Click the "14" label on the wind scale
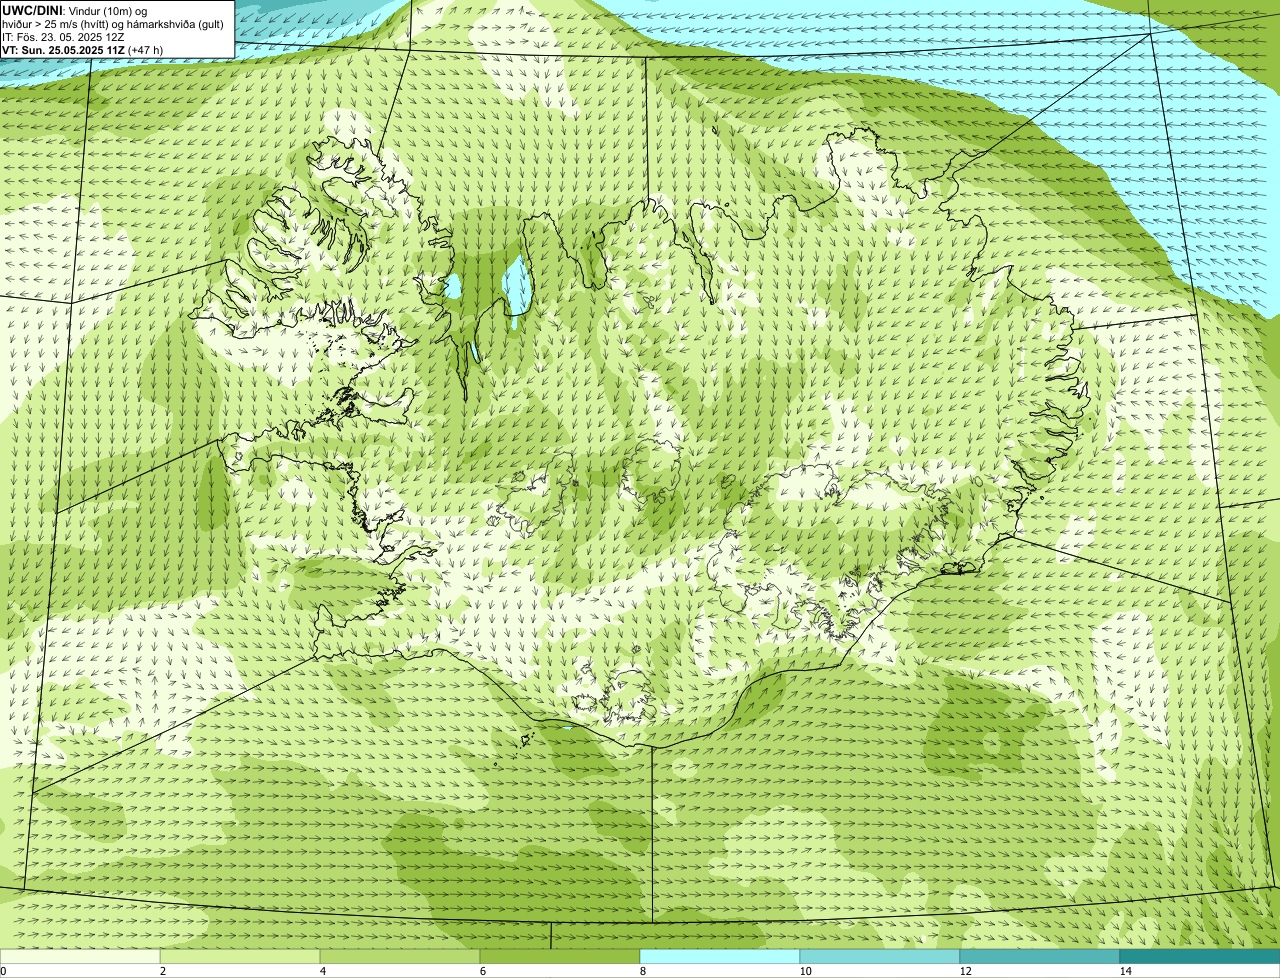Screen dimensions: 1280x978 [1125, 971]
